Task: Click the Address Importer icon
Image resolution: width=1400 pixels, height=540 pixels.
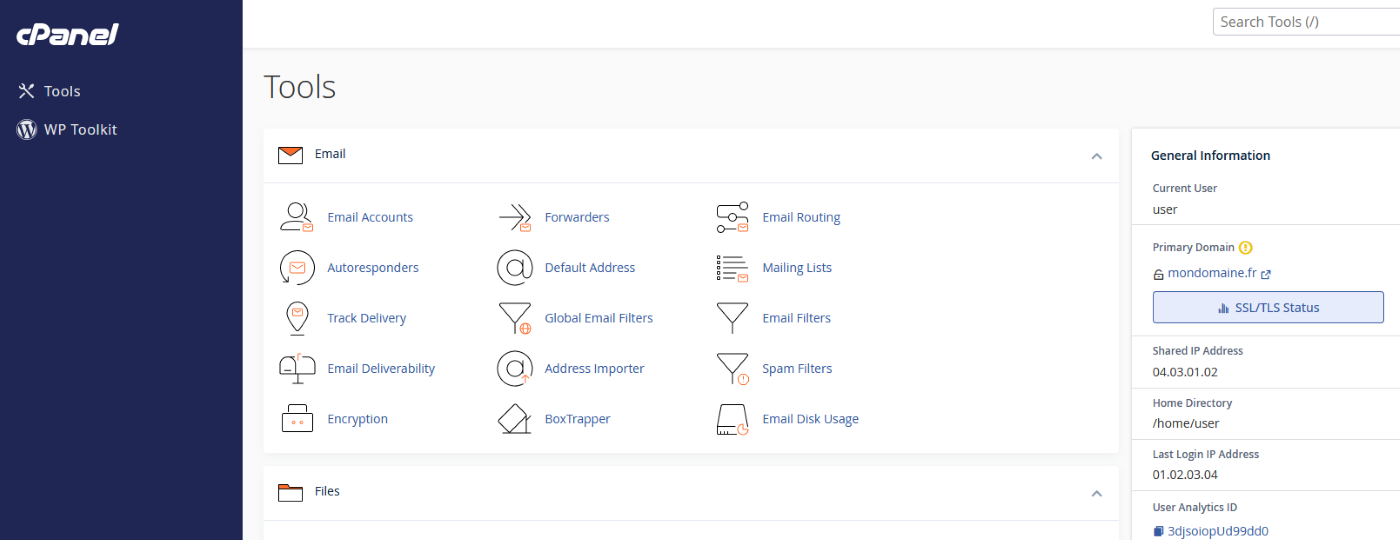Action: tap(514, 369)
